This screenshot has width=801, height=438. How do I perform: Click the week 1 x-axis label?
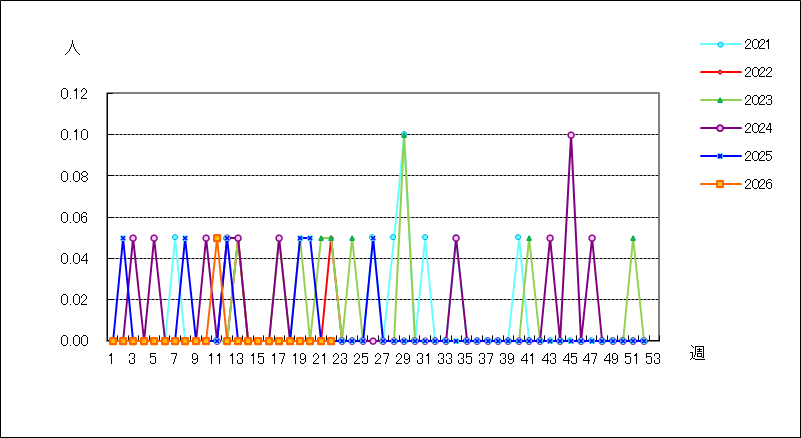pyautogui.click(x=111, y=359)
